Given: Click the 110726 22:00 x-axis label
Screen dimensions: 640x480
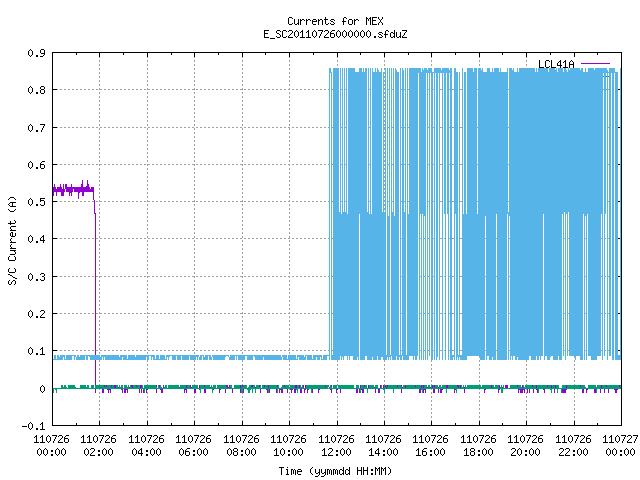Looking at the screenshot, I should (x=573, y=446).
